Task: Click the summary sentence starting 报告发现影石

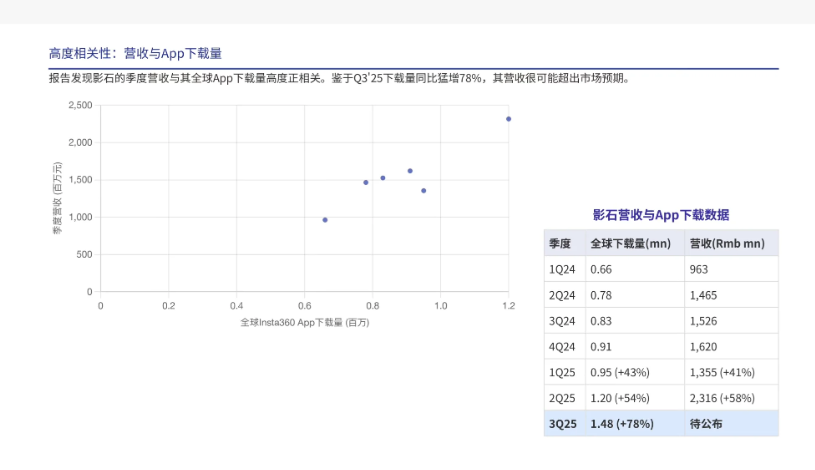Action: pos(340,79)
